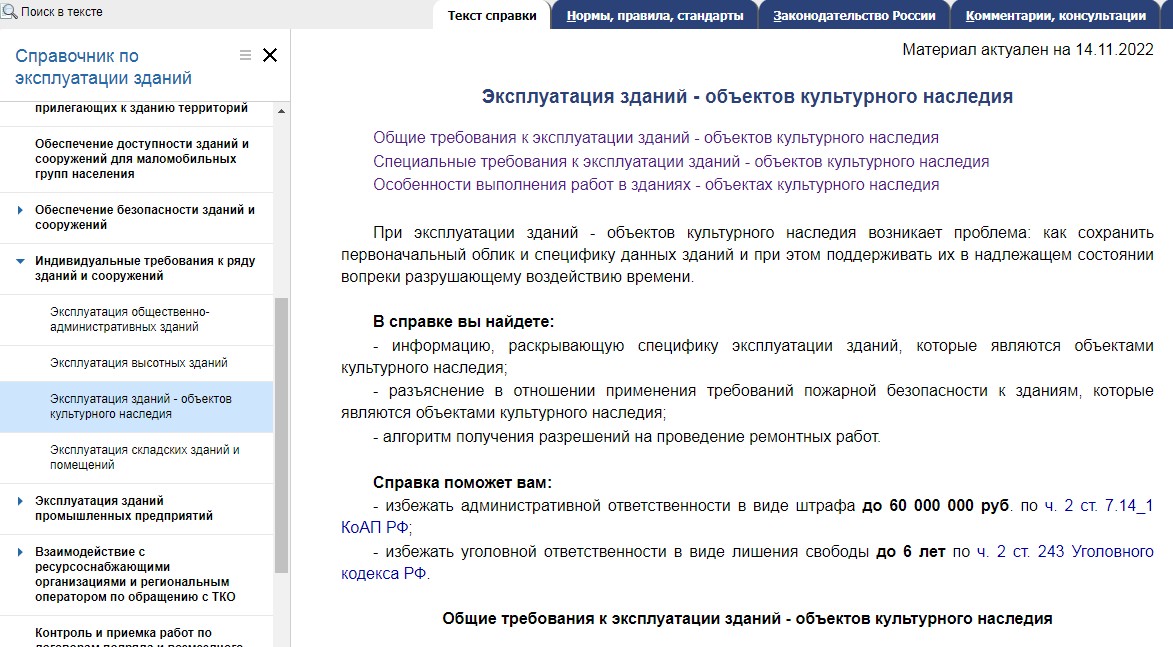Follow link 'Общие требования к эксплуатации зданий'
The height and width of the screenshot is (647, 1173).
coord(655,138)
